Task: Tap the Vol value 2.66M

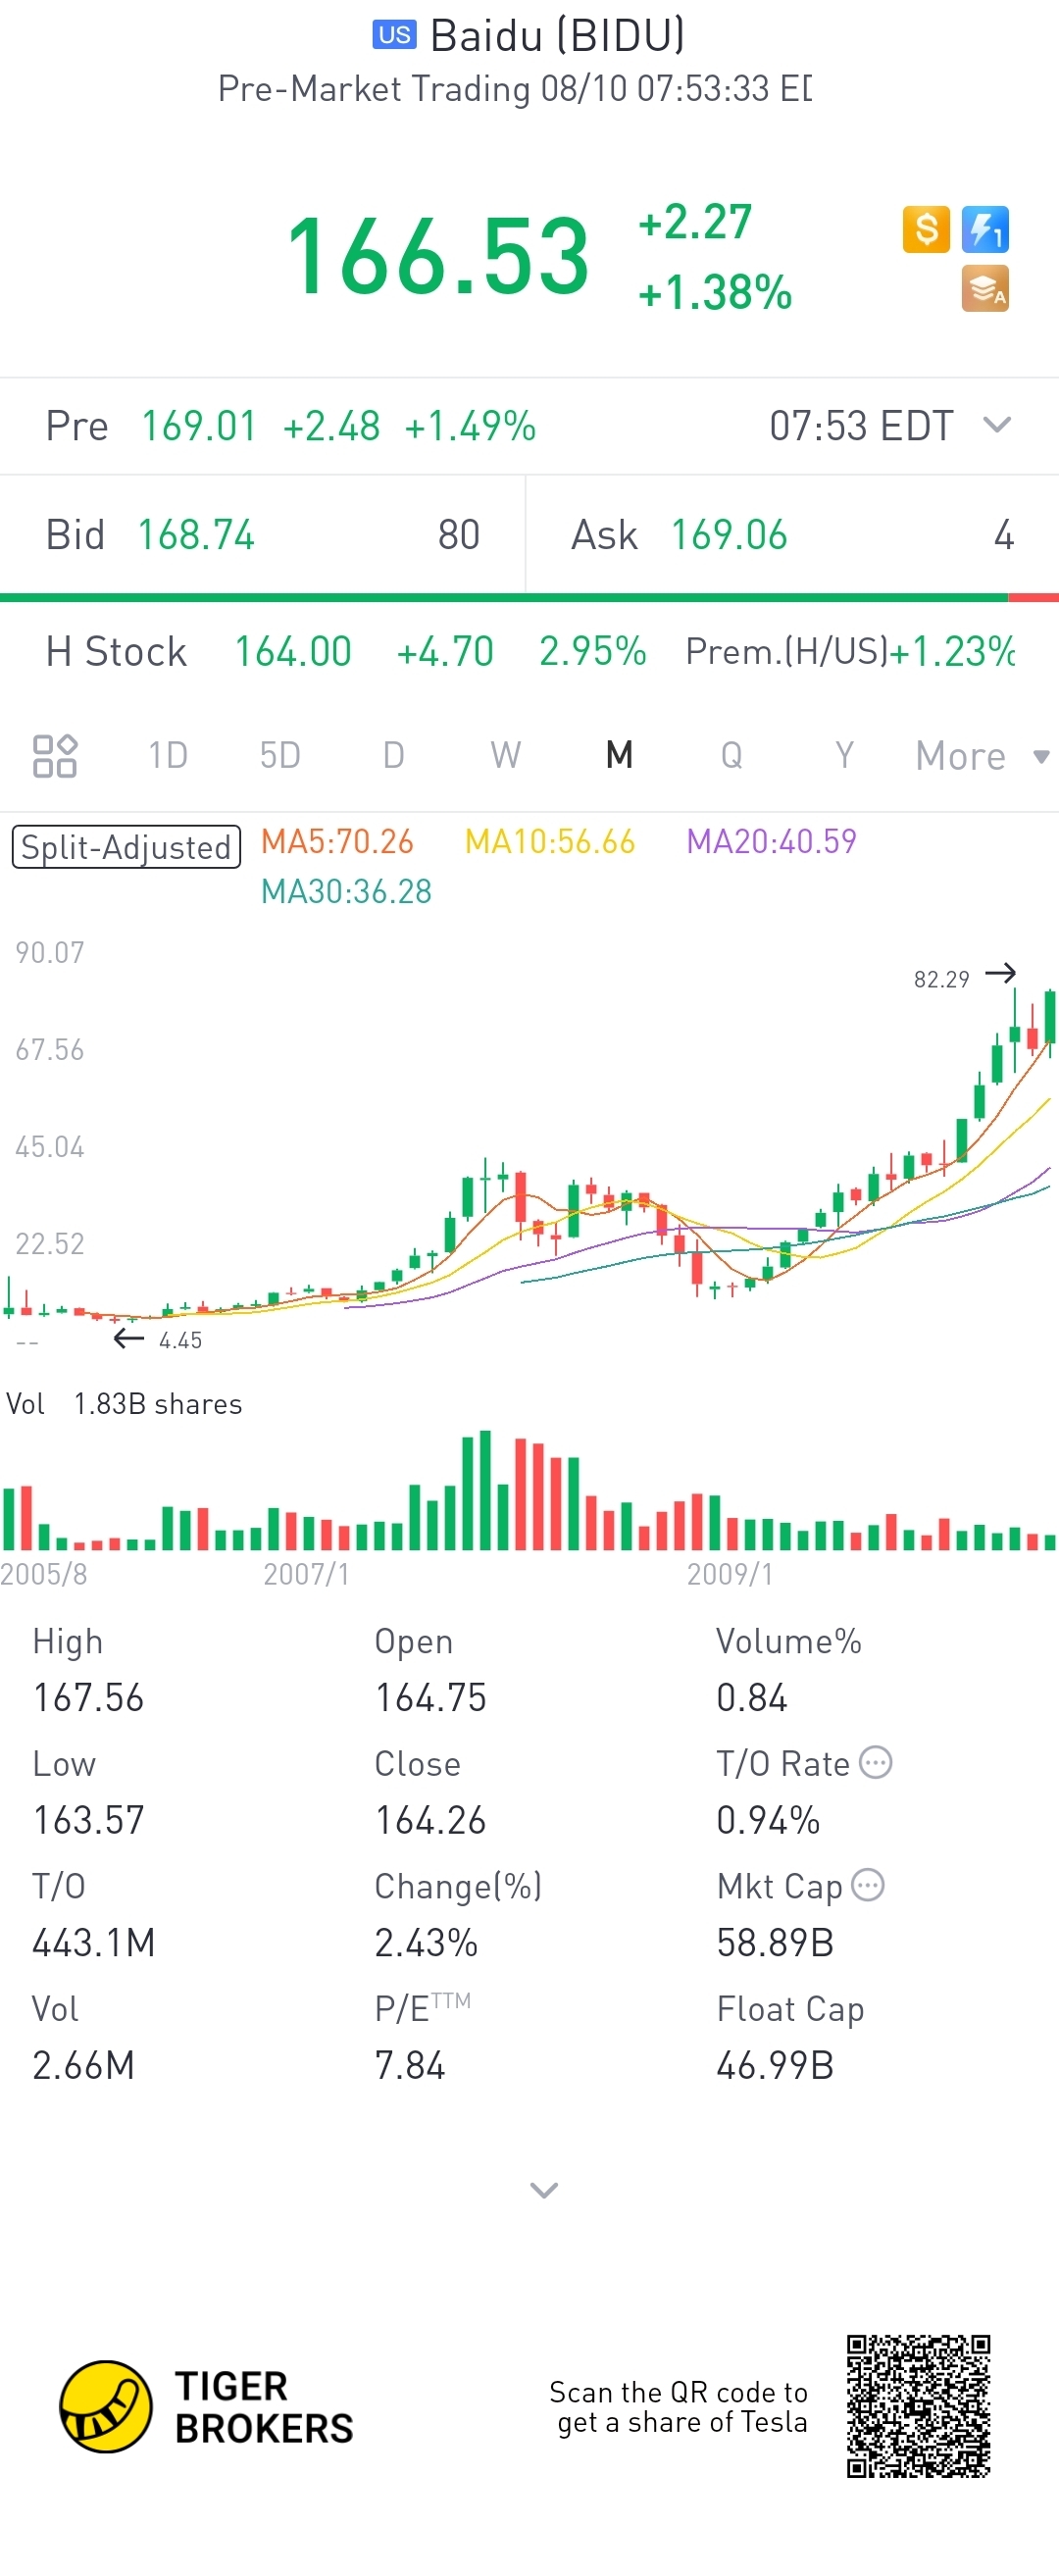Action: click(83, 2066)
